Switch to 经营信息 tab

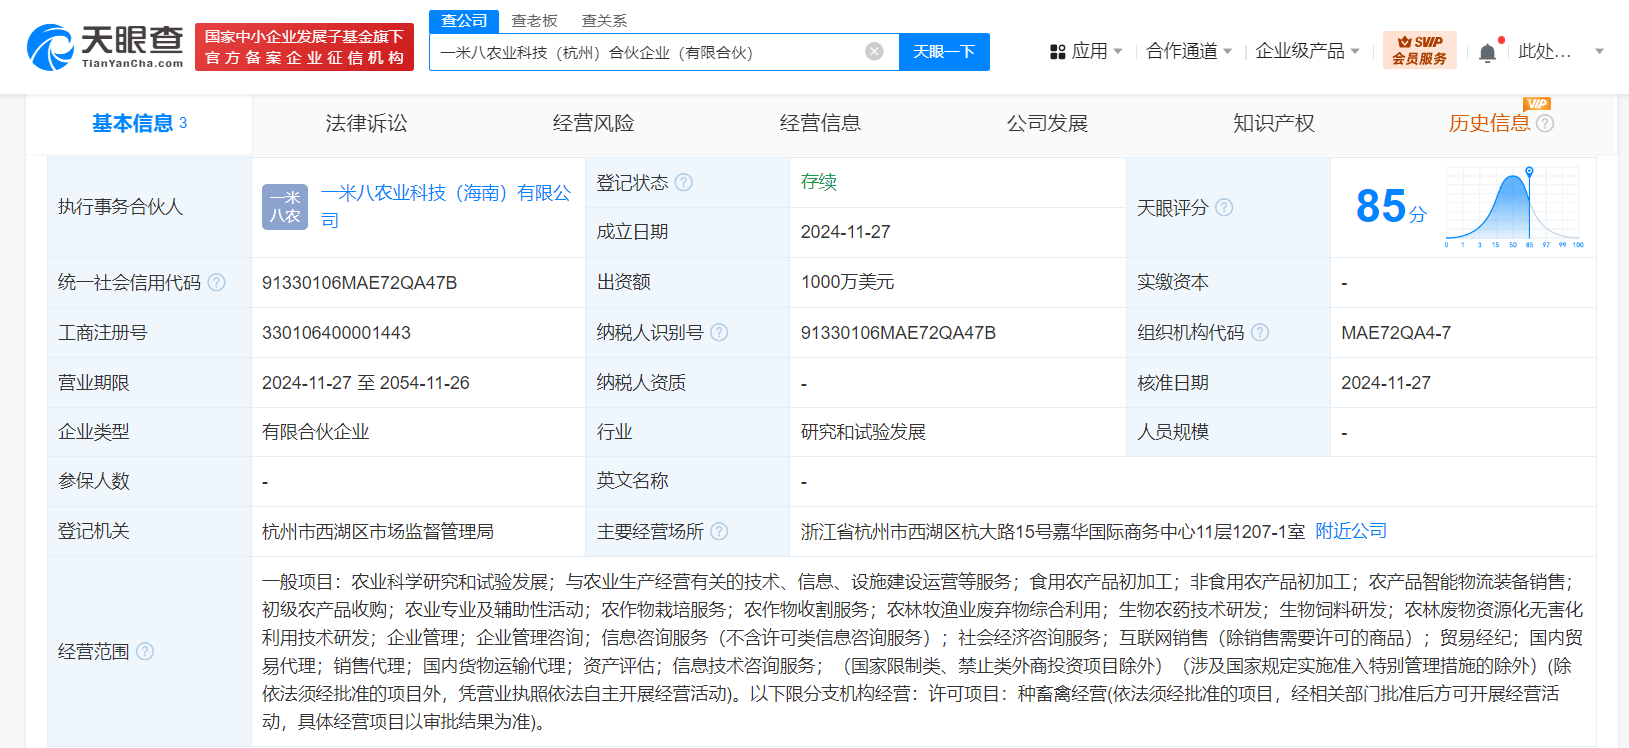pos(820,123)
